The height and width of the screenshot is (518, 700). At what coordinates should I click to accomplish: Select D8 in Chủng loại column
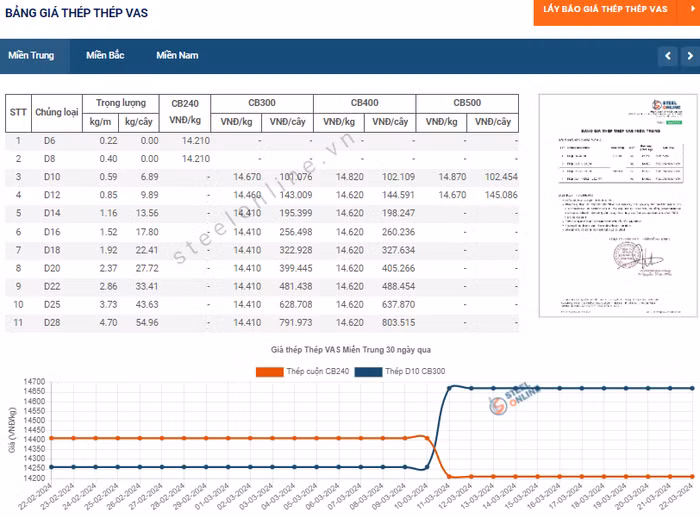(x=50, y=159)
